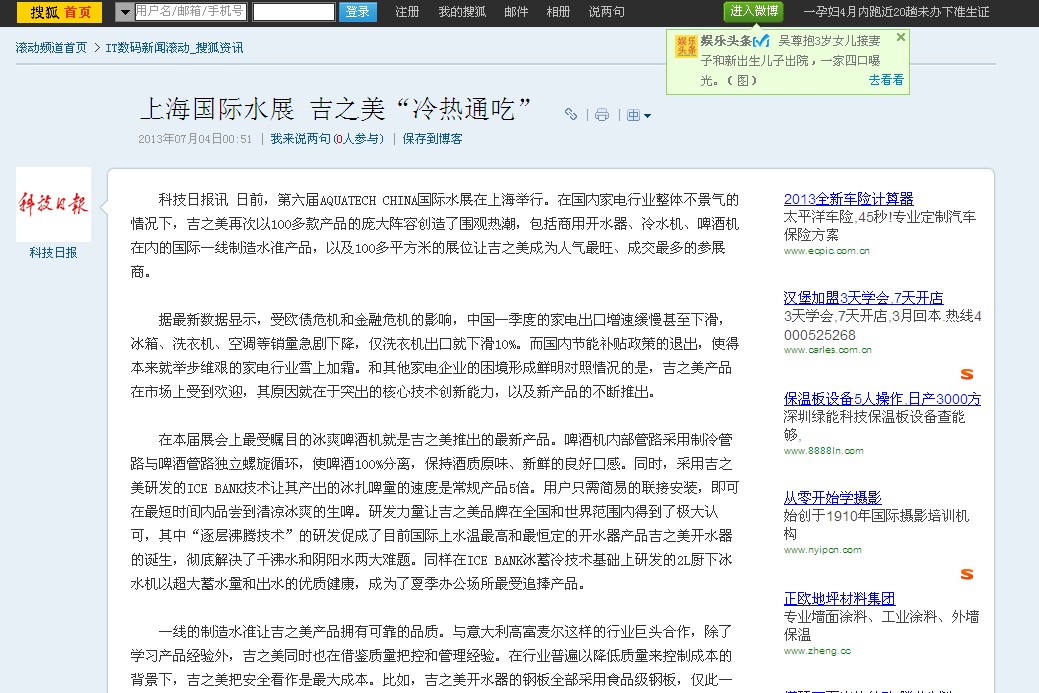
Task: Focus the 用户名/邮箱/手机号 username field
Action: (190, 11)
